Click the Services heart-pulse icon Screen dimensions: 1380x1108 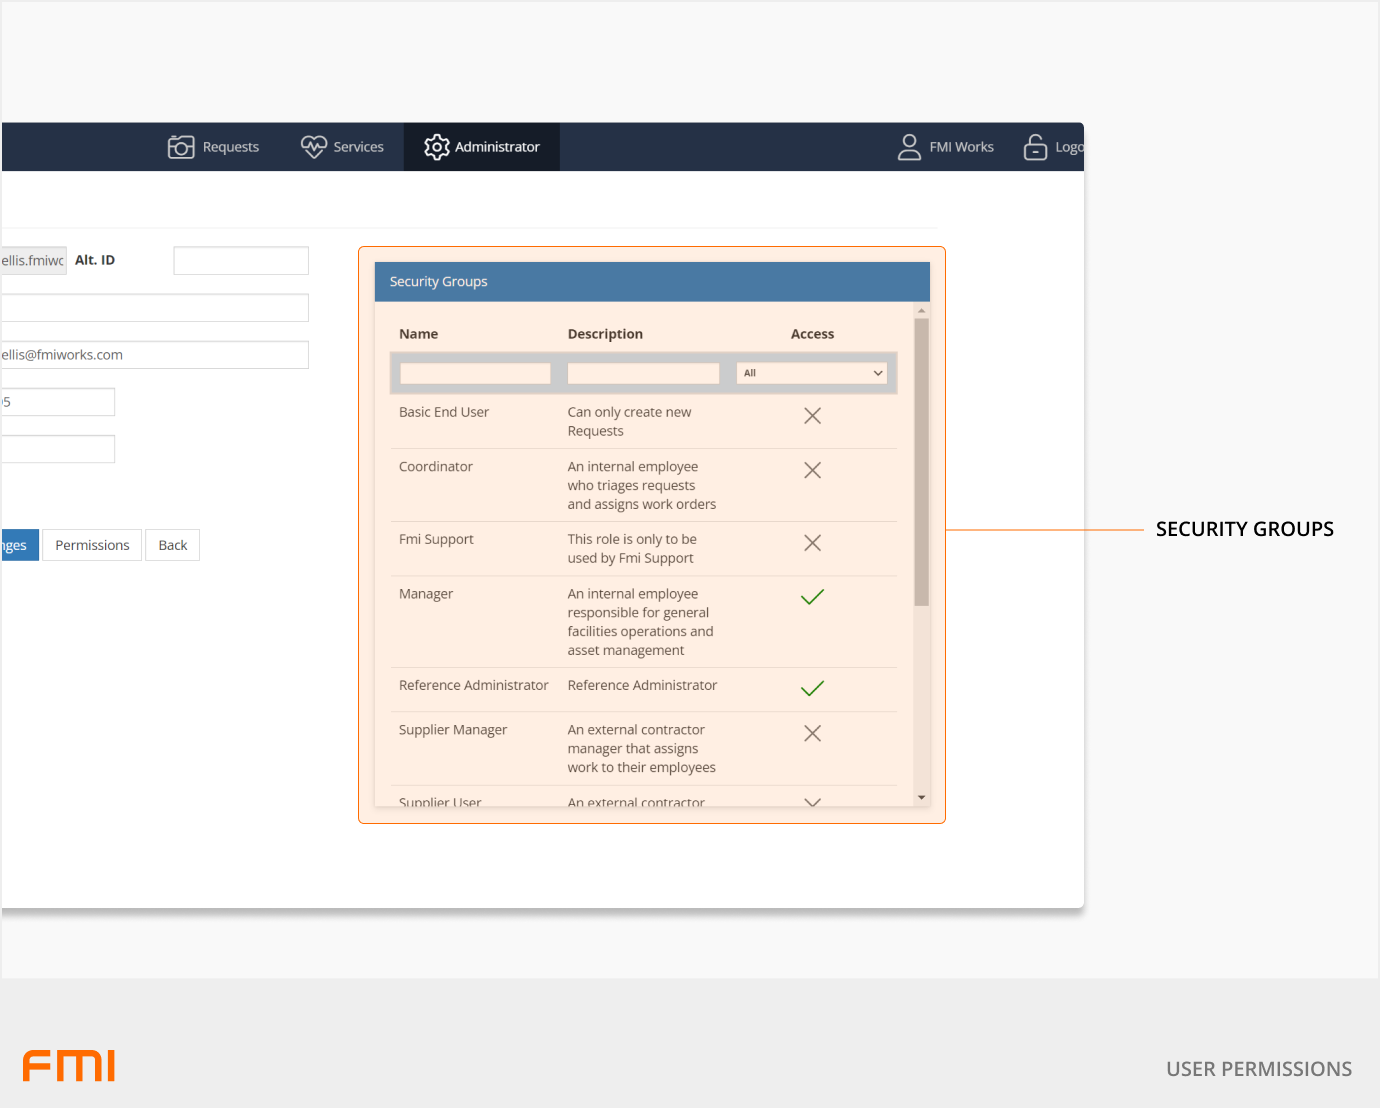pos(314,147)
